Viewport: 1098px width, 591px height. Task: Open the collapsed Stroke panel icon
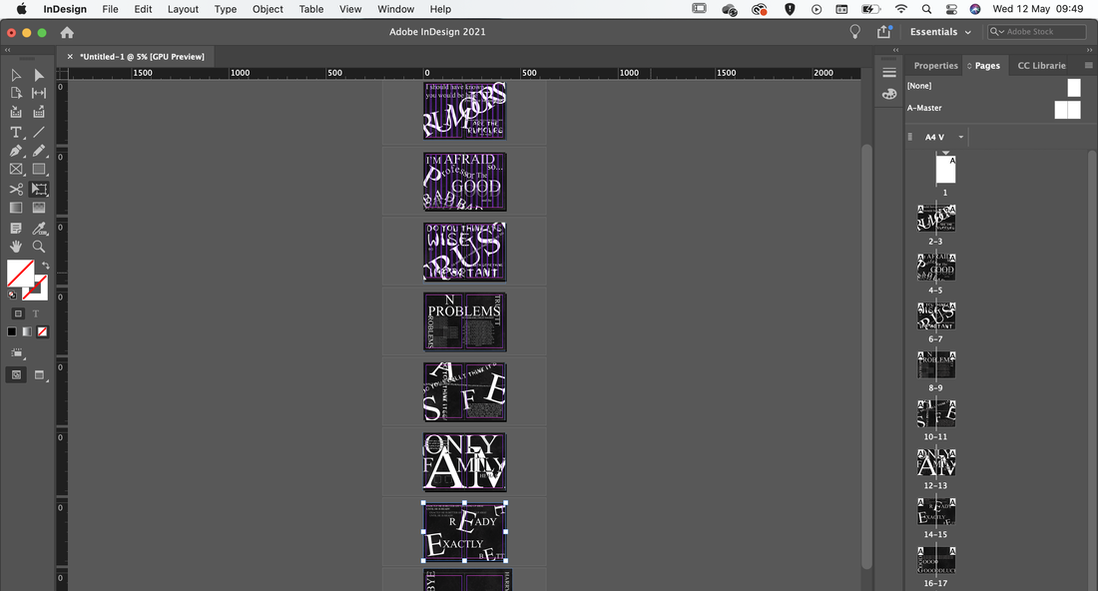pyautogui.click(x=889, y=73)
